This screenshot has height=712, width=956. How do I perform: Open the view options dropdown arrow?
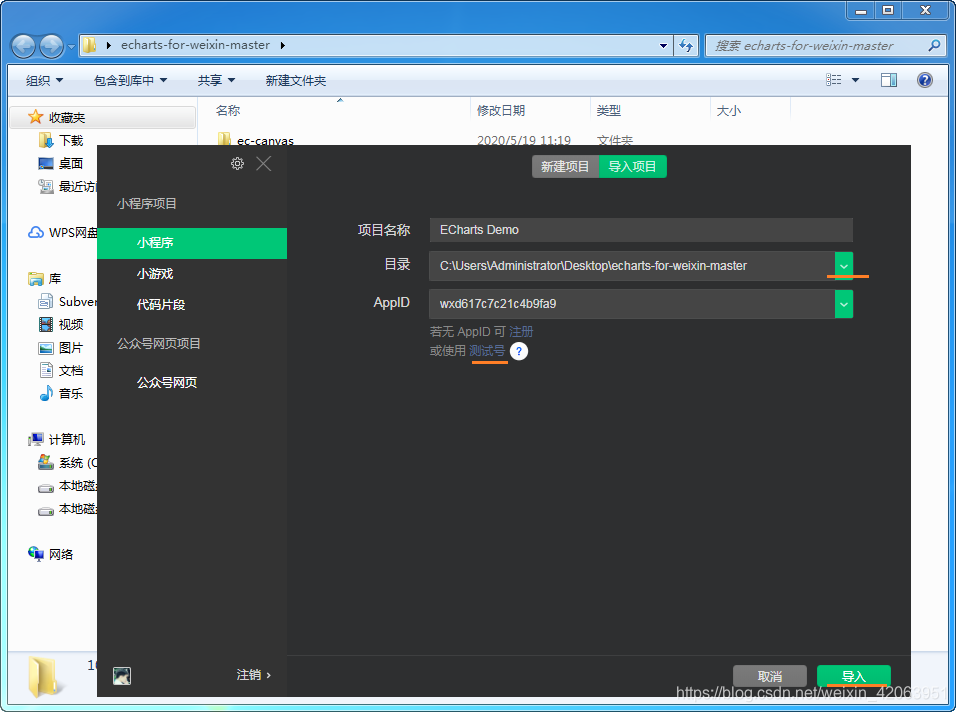click(x=855, y=80)
